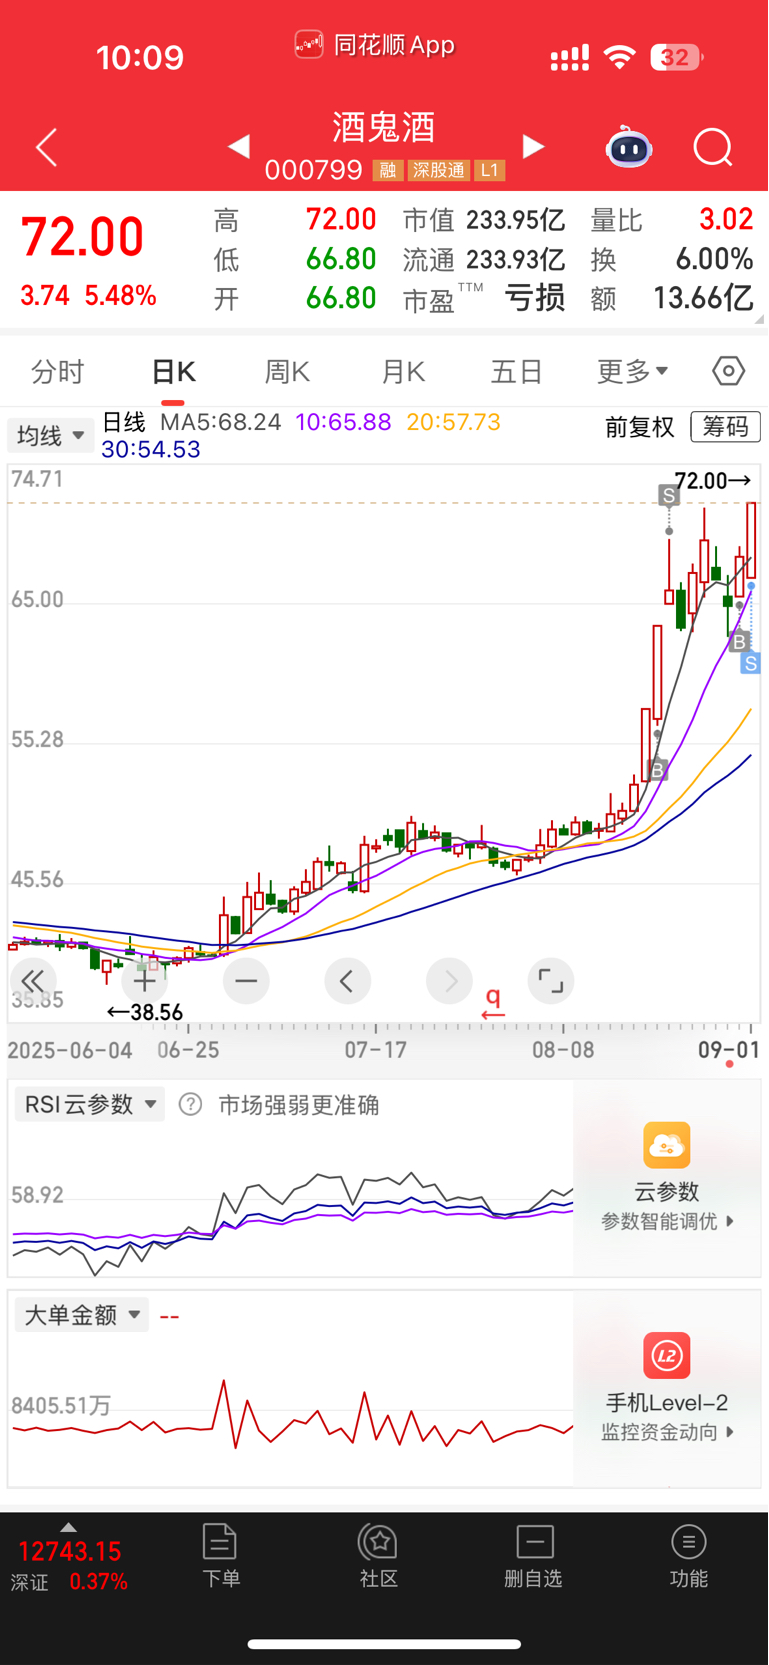Tap the stock name 酒鬼酒

(x=384, y=128)
